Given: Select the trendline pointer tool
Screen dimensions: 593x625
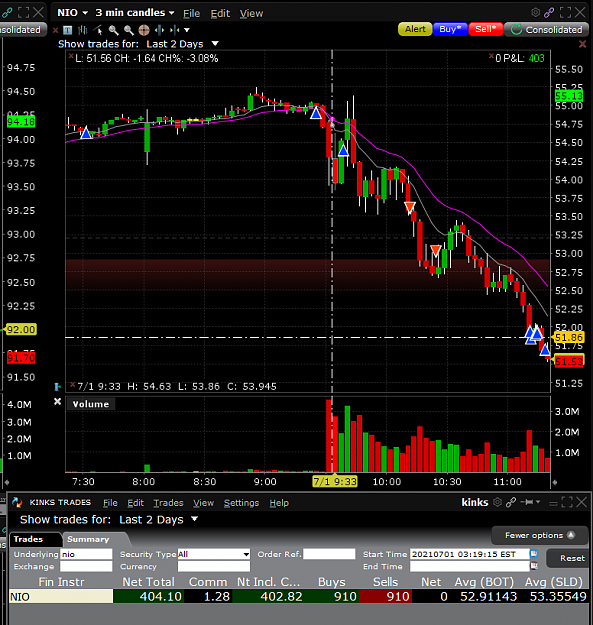Looking at the screenshot, I should (98, 30).
